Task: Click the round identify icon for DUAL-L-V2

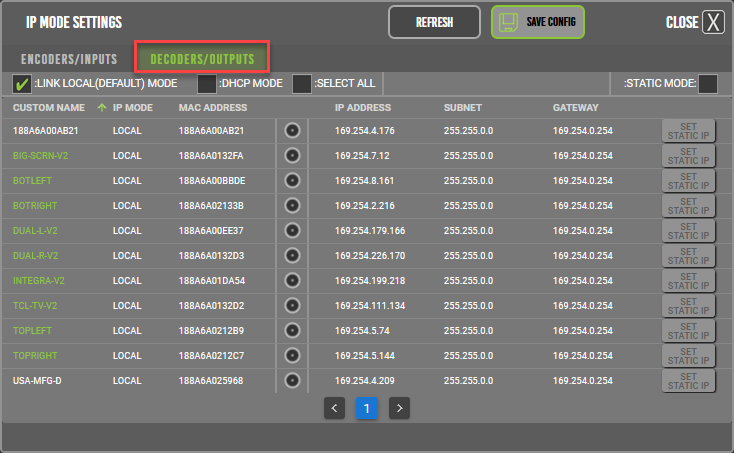Action: point(292,231)
